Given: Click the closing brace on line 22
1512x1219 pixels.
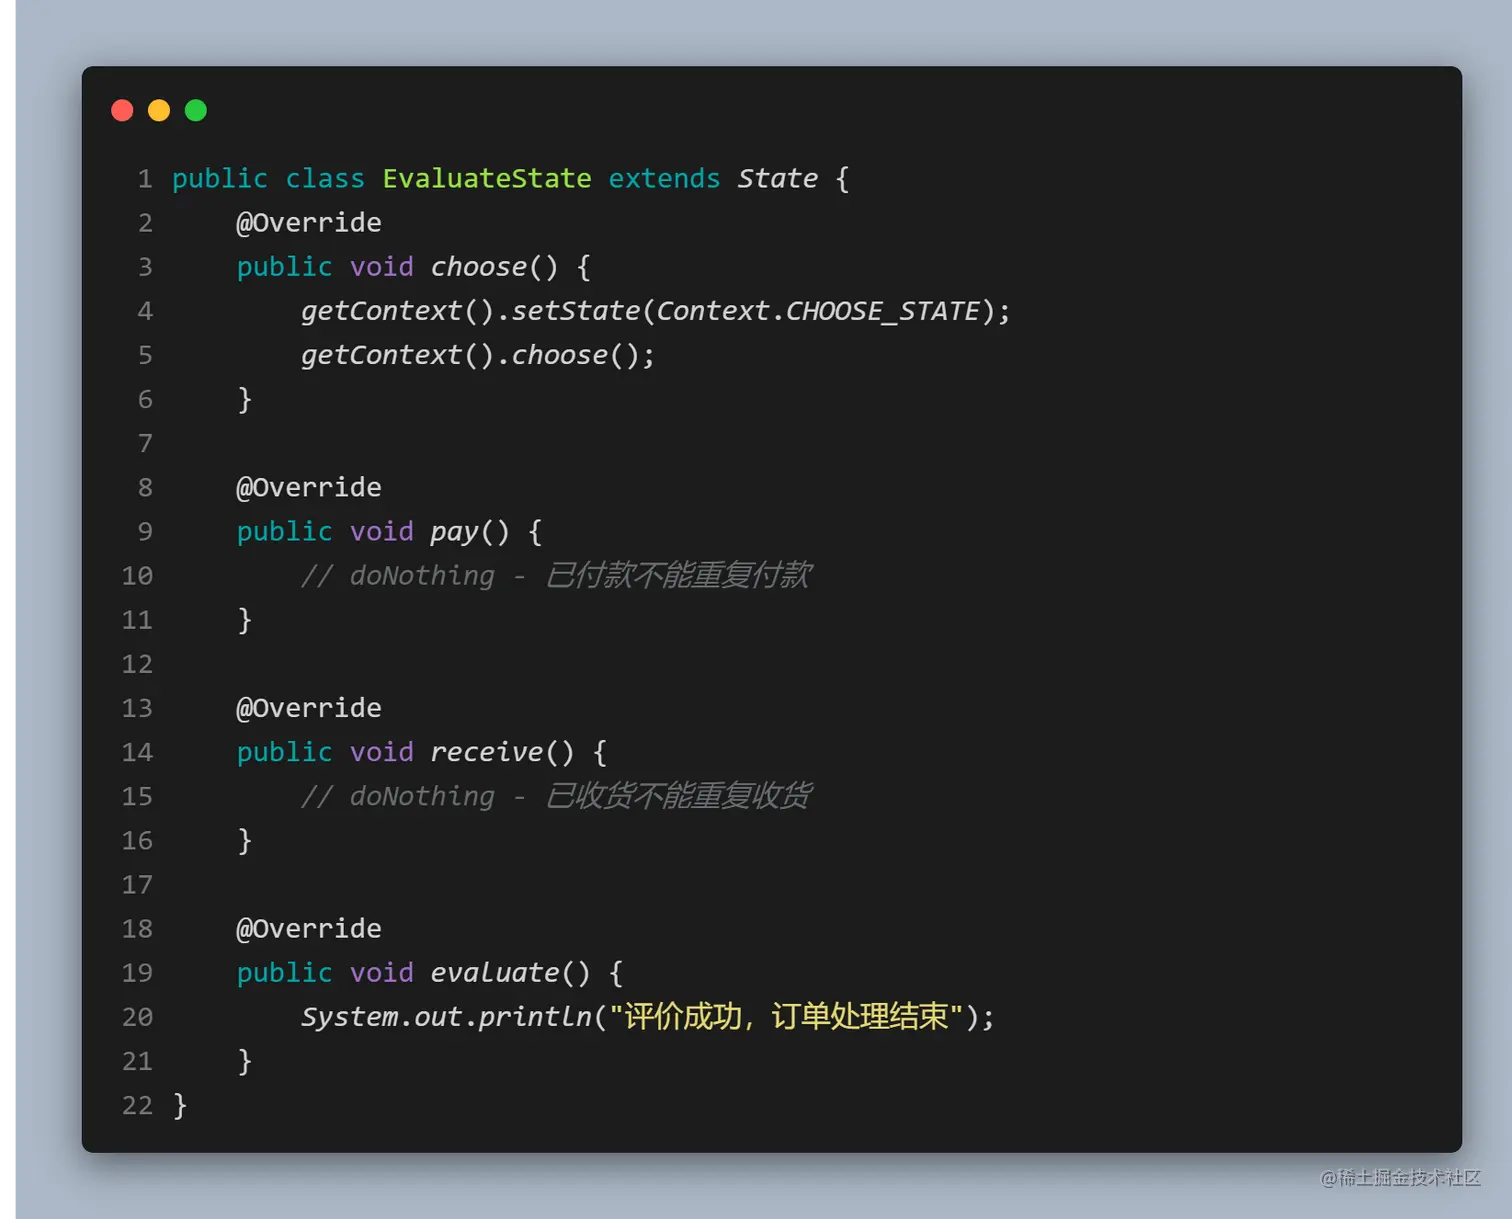Looking at the screenshot, I should (180, 1105).
